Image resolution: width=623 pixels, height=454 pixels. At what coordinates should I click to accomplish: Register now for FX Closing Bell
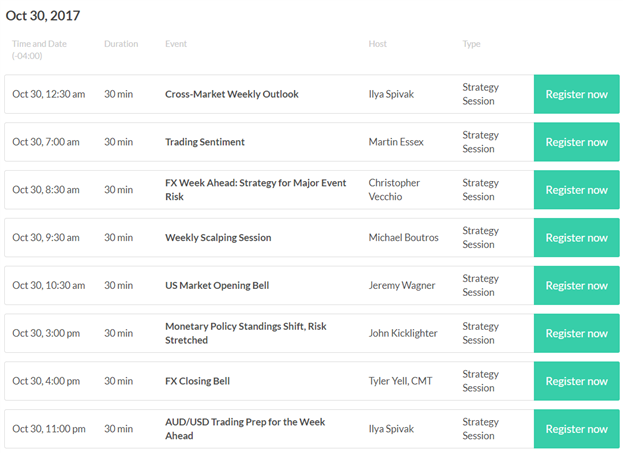point(576,381)
